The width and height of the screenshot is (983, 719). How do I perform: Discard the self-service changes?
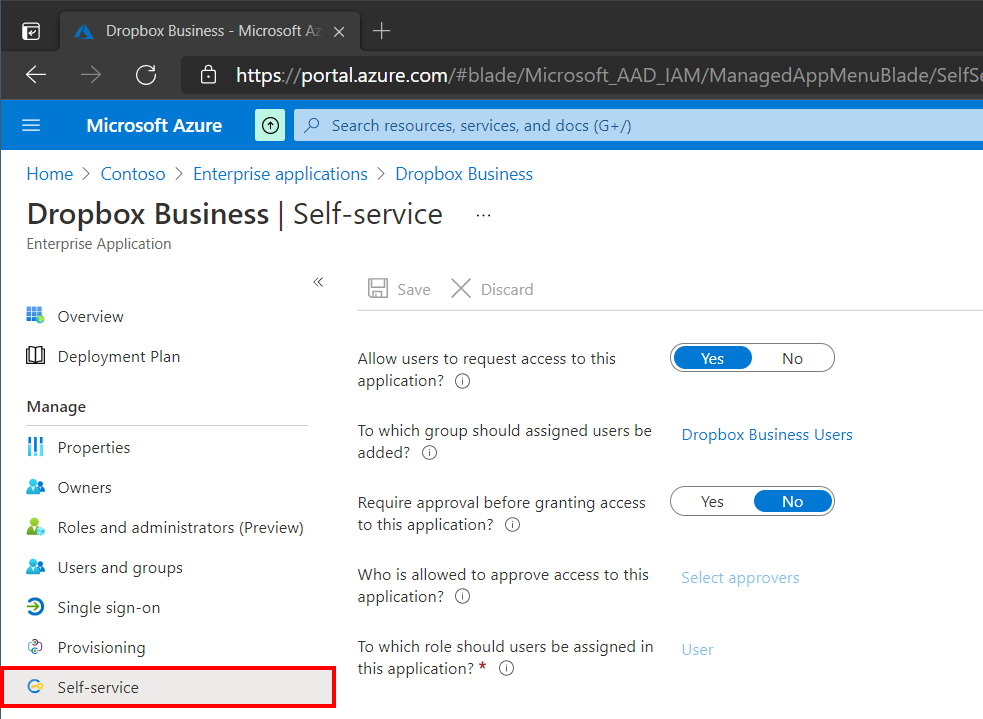click(492, 289)
